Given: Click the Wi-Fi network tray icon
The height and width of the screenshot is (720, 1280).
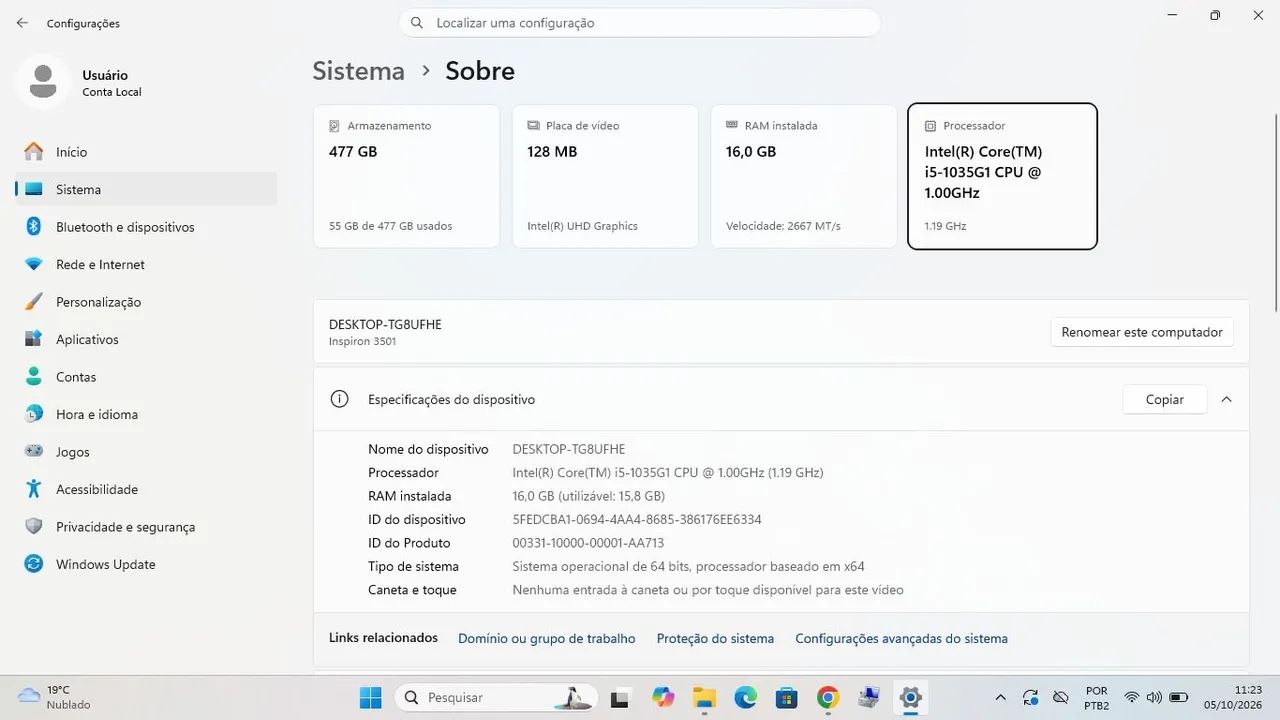Looking at the screenshot, I should pyautogui.click(x=1132, y=697).
